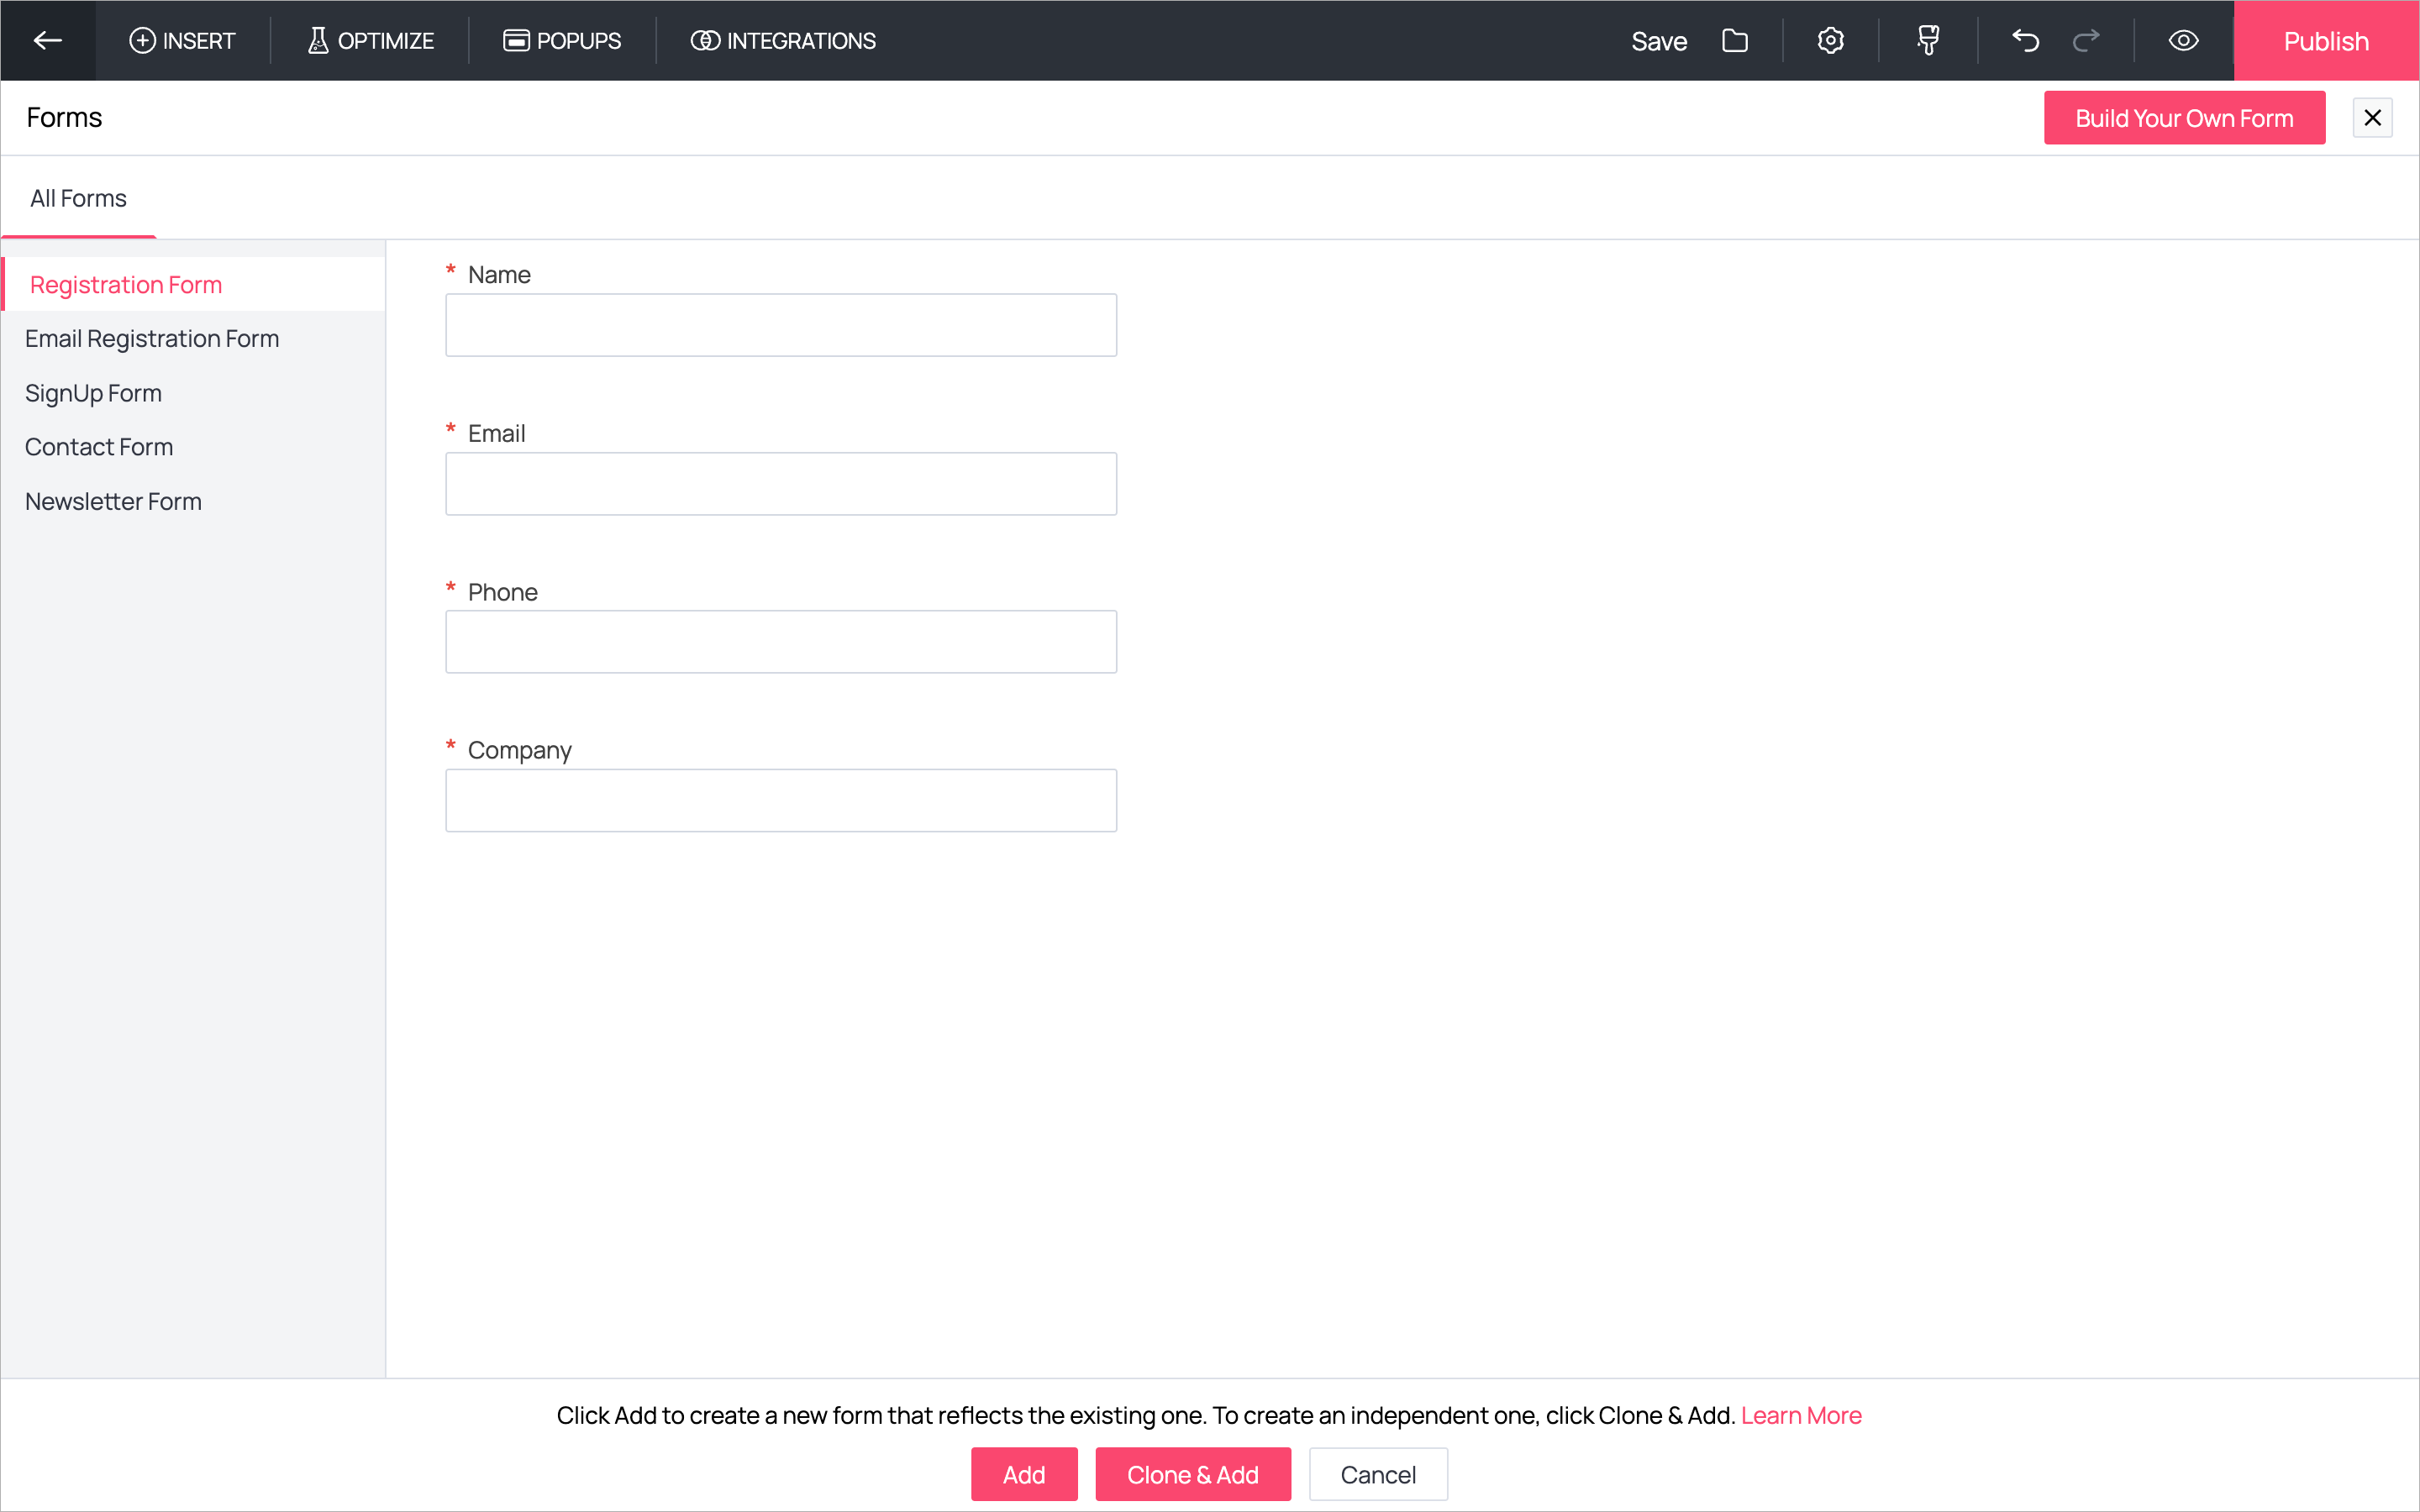This screenshot has height=1512, width=2420.
Task: Open the Optimize menu
Action: coord(370,40)
